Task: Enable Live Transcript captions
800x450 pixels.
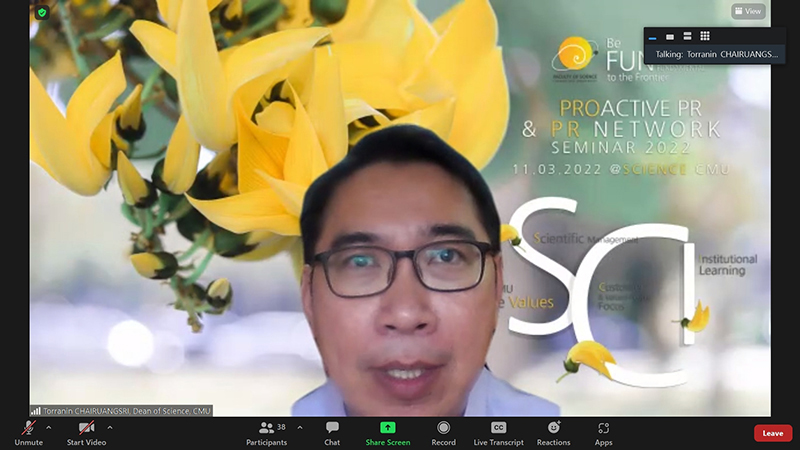Action: [x=498, y=434]
